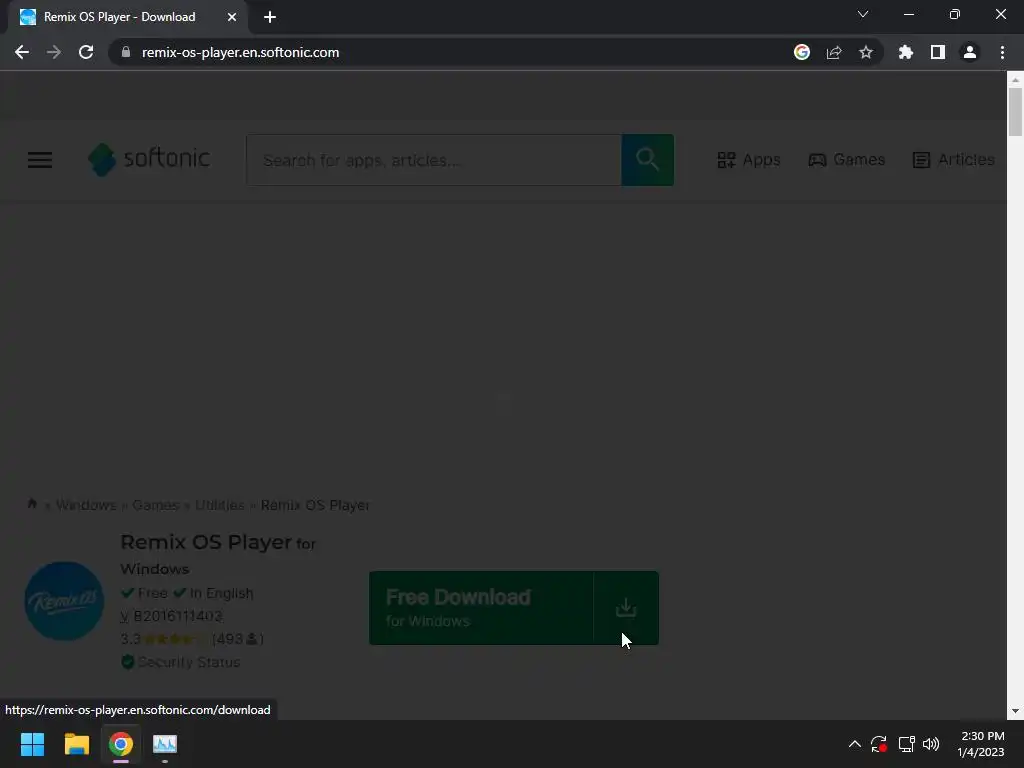This screenshot has height=768, width=1024.
Task: Click the sync tray icon with red dot
Action: point(879,744)
